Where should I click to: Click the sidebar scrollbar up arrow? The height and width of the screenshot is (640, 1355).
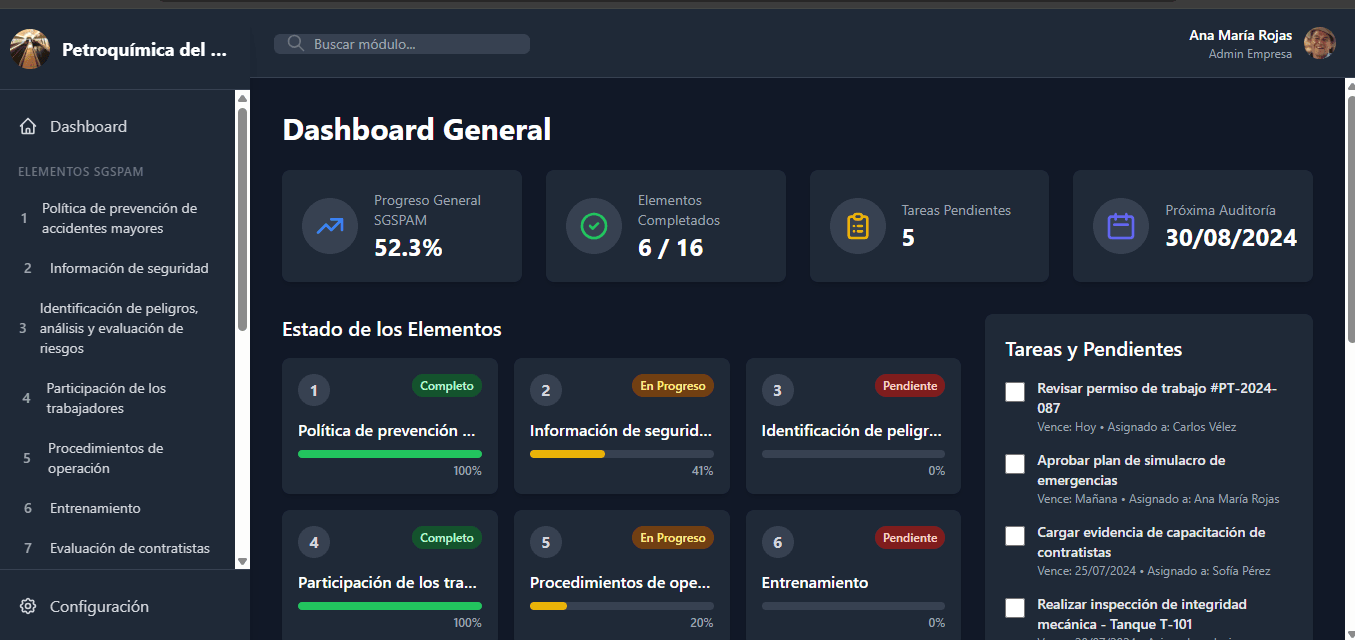pos(242,98)
